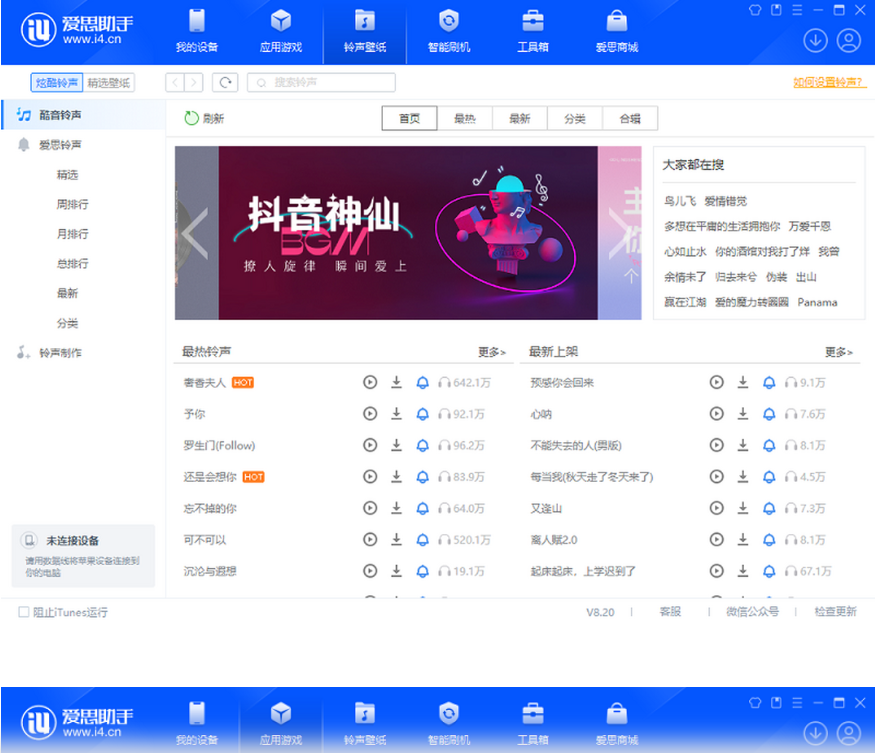Open 爱思铃声 in the sidebar
The height and width of the screenshot is (753, 875).
(x=84, y=145)
